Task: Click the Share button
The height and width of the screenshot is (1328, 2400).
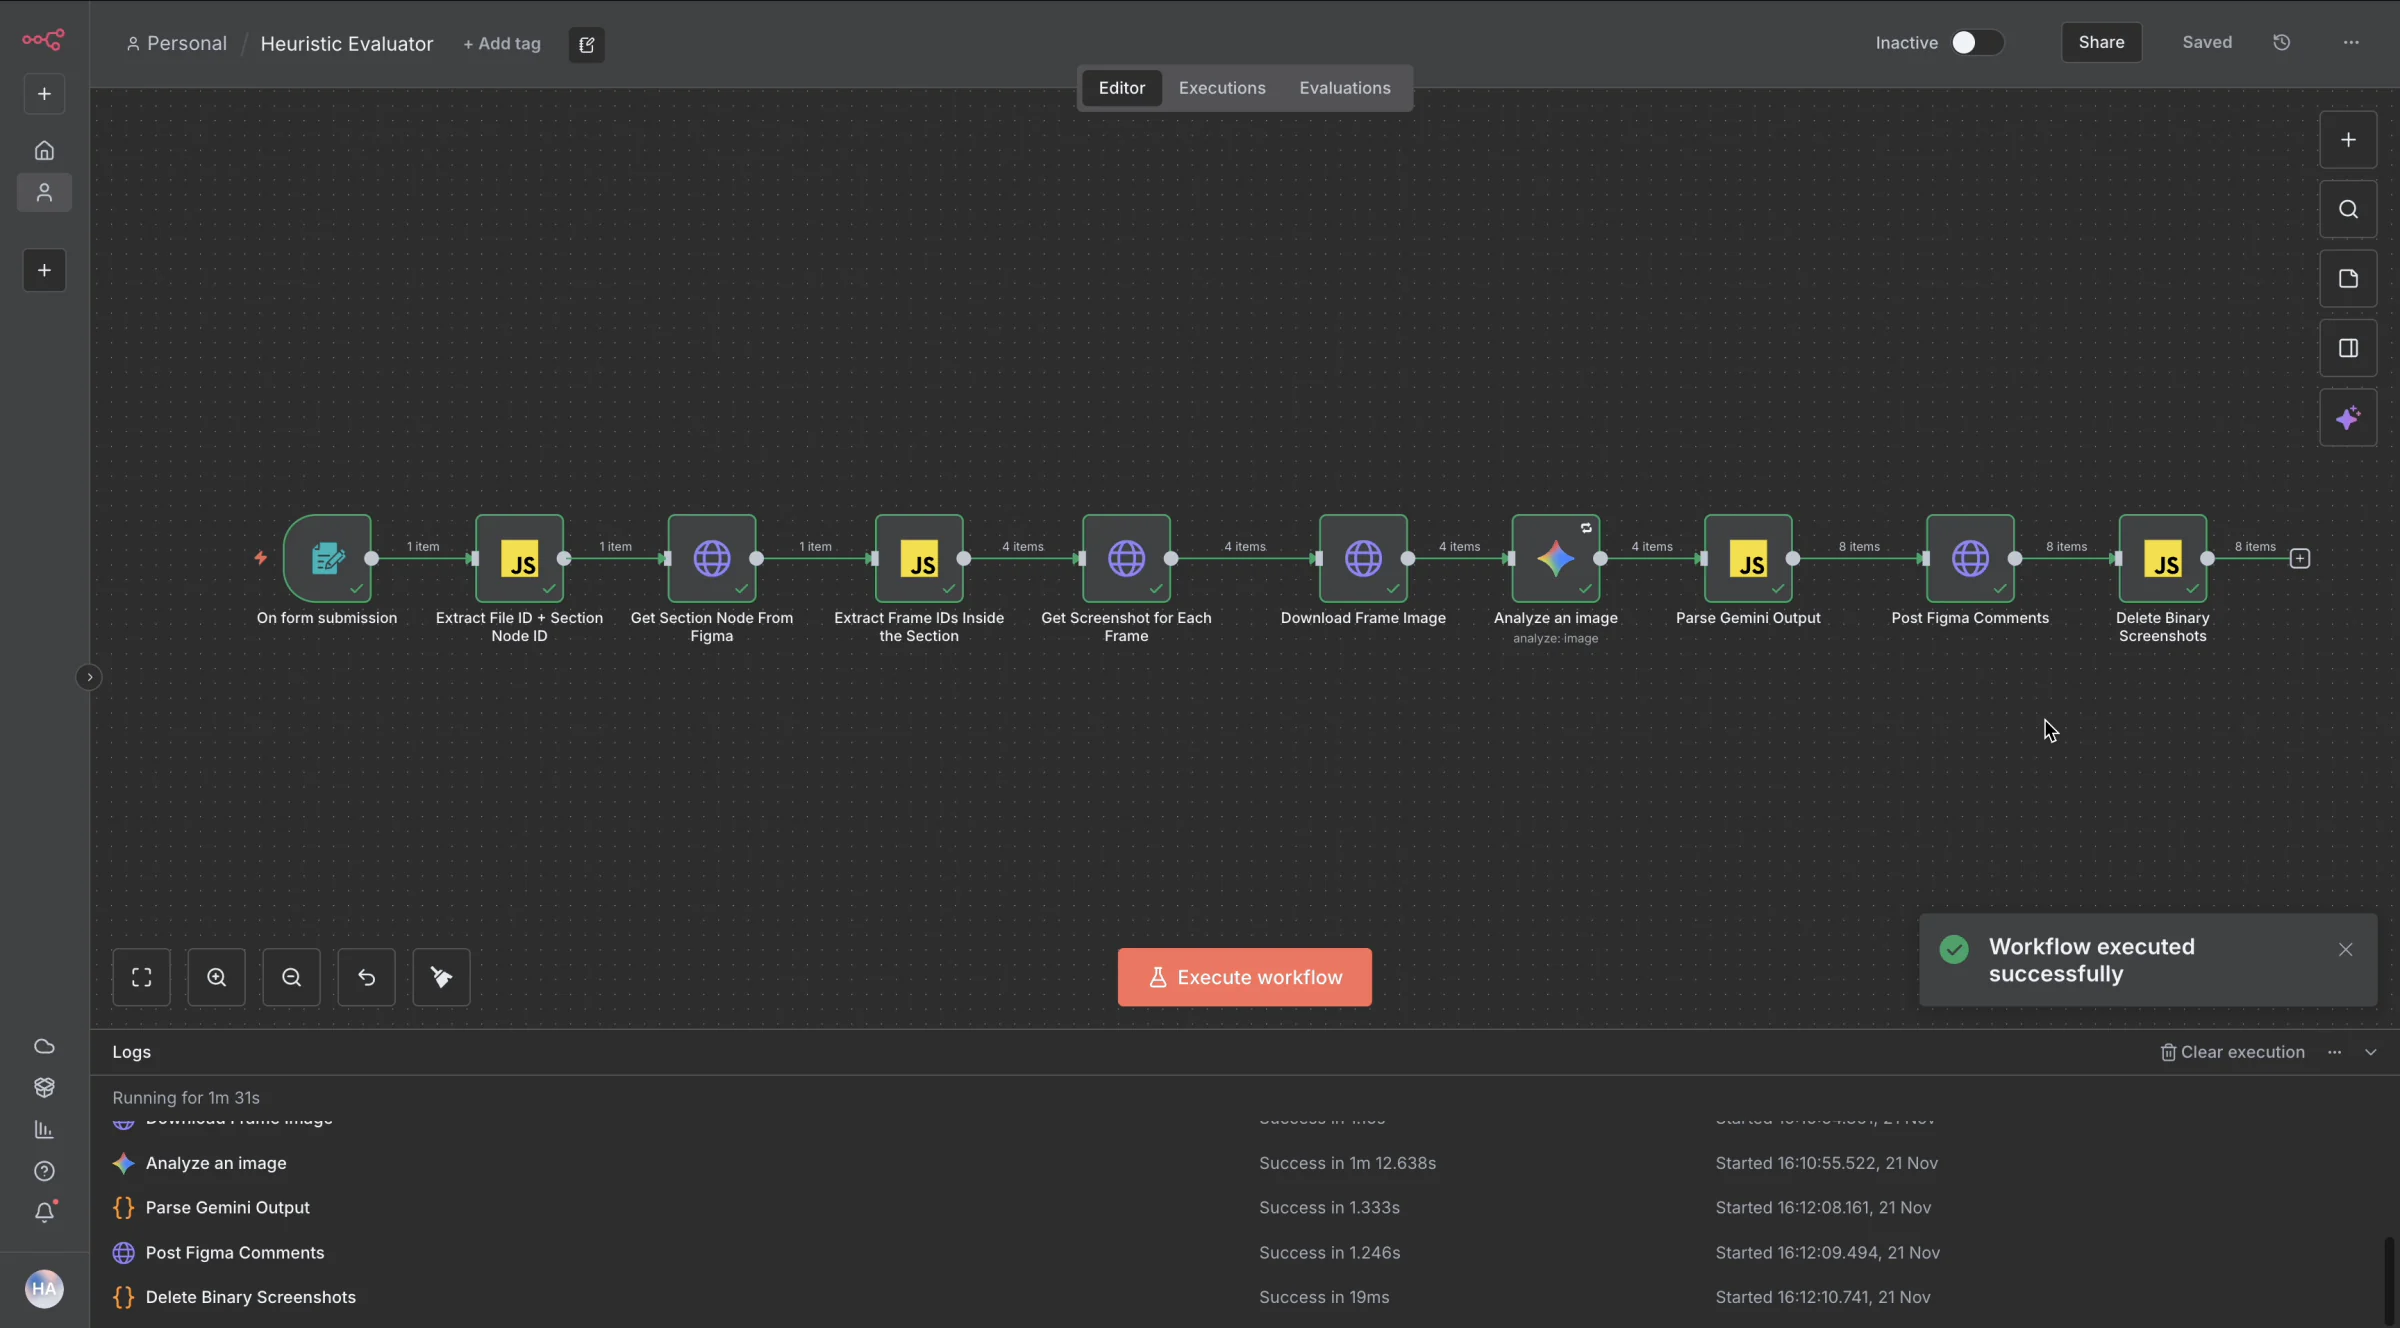Action: point(2101,42)
